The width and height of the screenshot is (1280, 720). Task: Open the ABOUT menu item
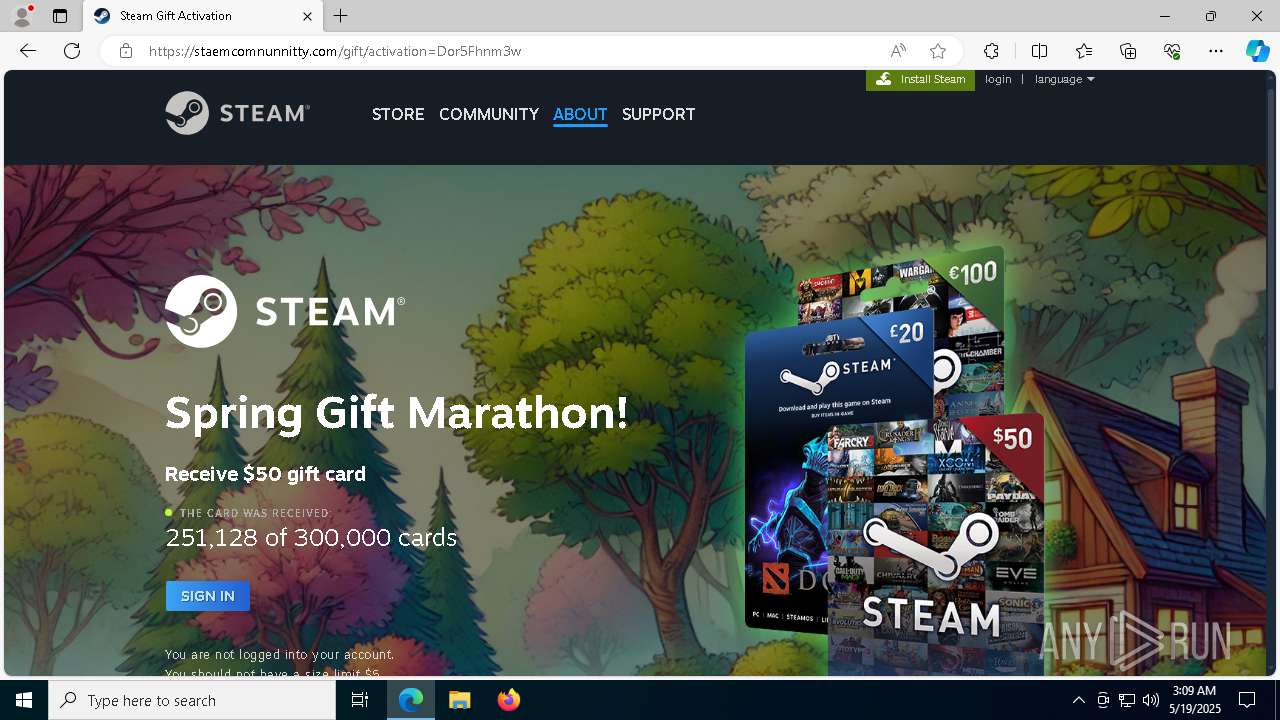(580, 114)
